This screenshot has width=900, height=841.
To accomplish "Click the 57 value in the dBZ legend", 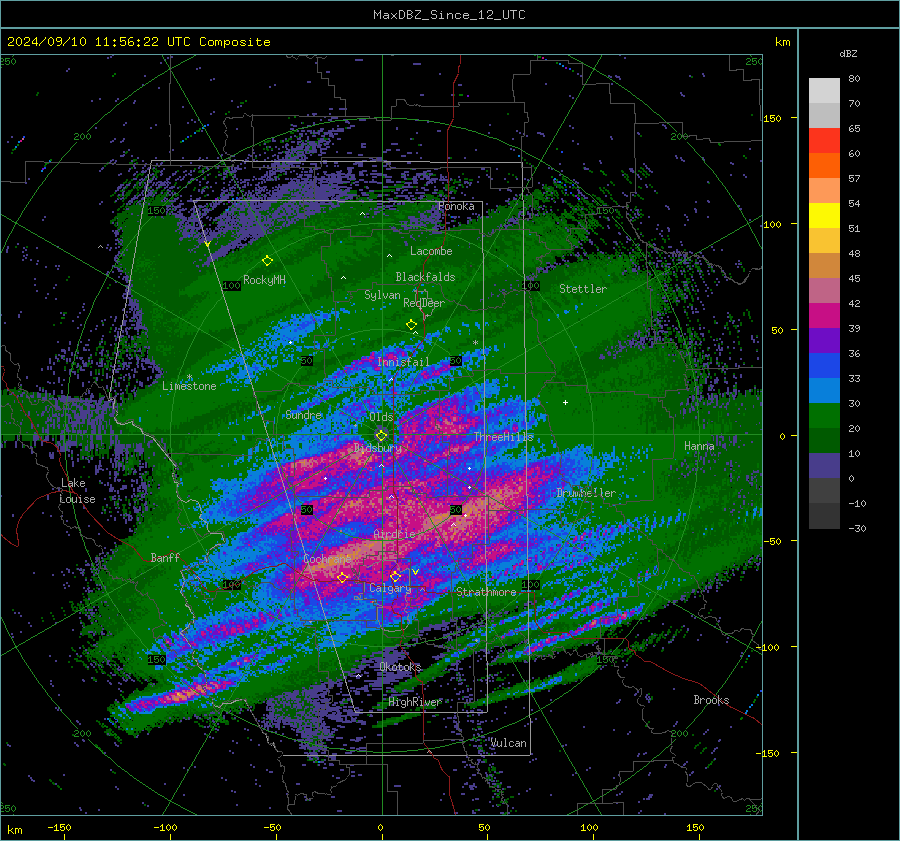I will tap(854, 179).
